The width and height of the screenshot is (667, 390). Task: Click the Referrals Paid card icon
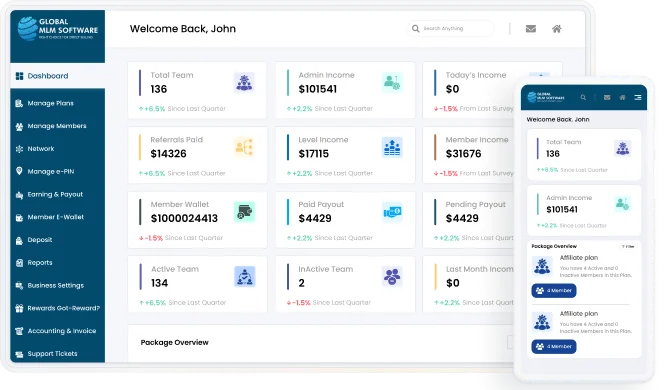point(244,147)
